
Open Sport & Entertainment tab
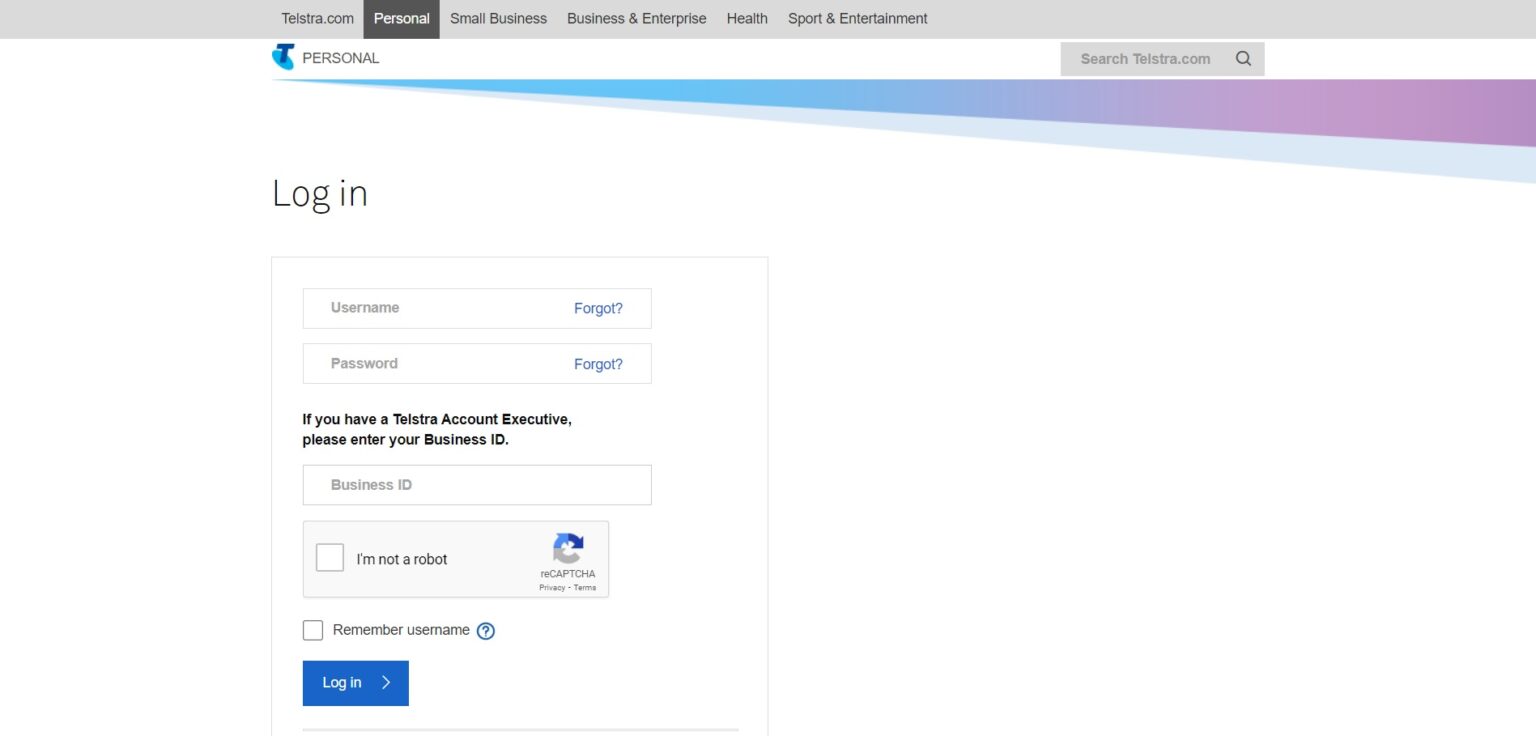coord(857,19)
